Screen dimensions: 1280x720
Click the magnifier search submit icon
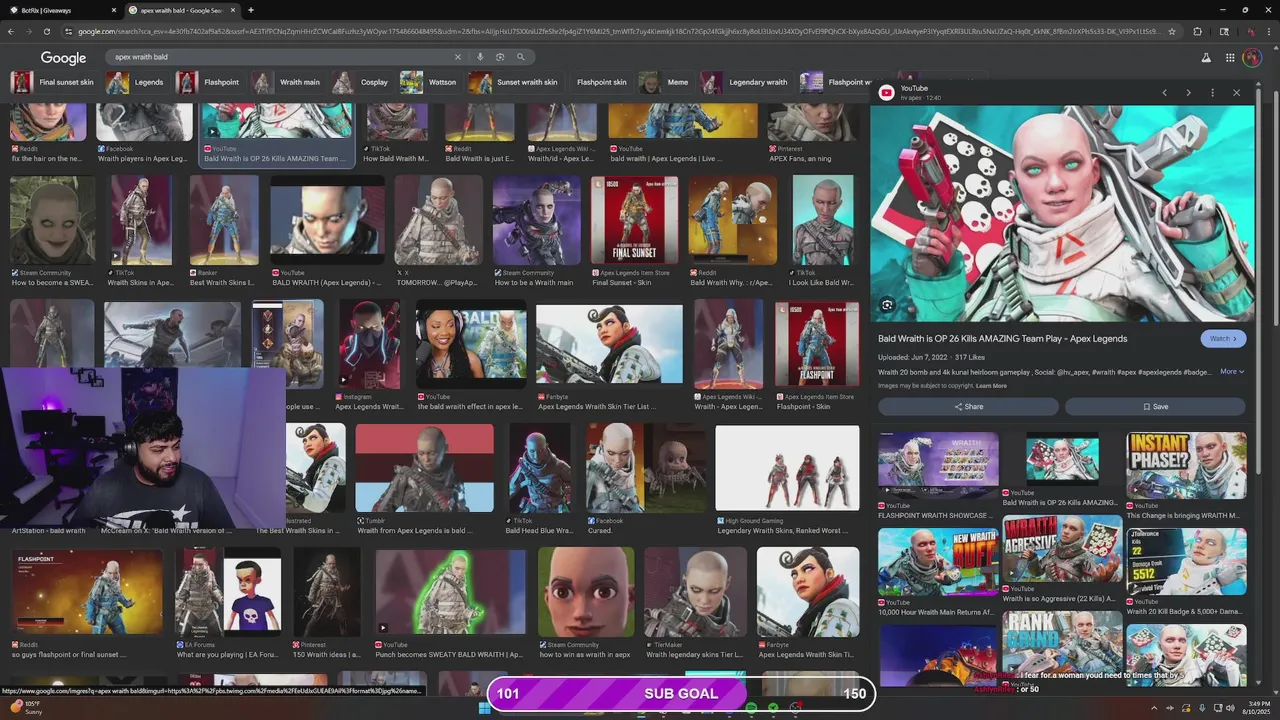click(520, 57)
